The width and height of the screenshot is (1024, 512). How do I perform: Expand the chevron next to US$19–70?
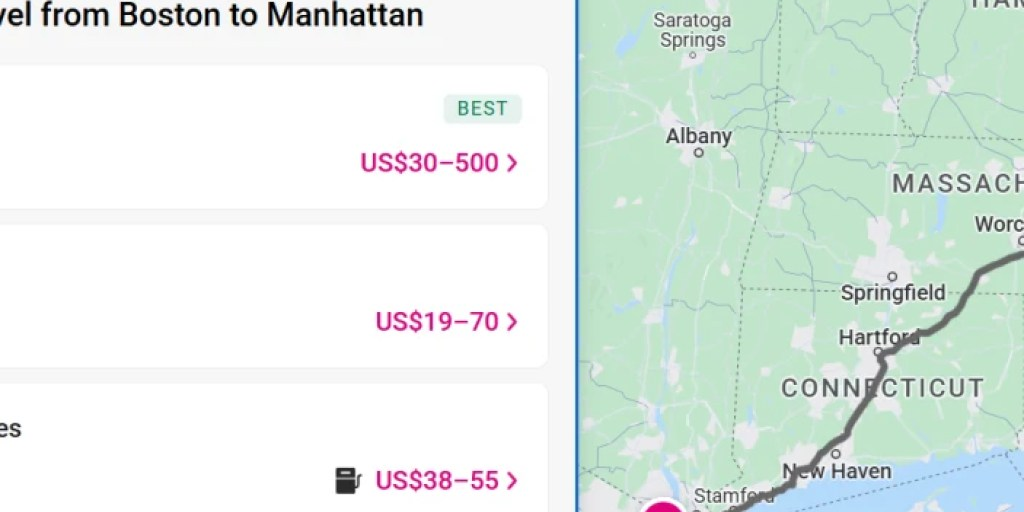(512, 322)
